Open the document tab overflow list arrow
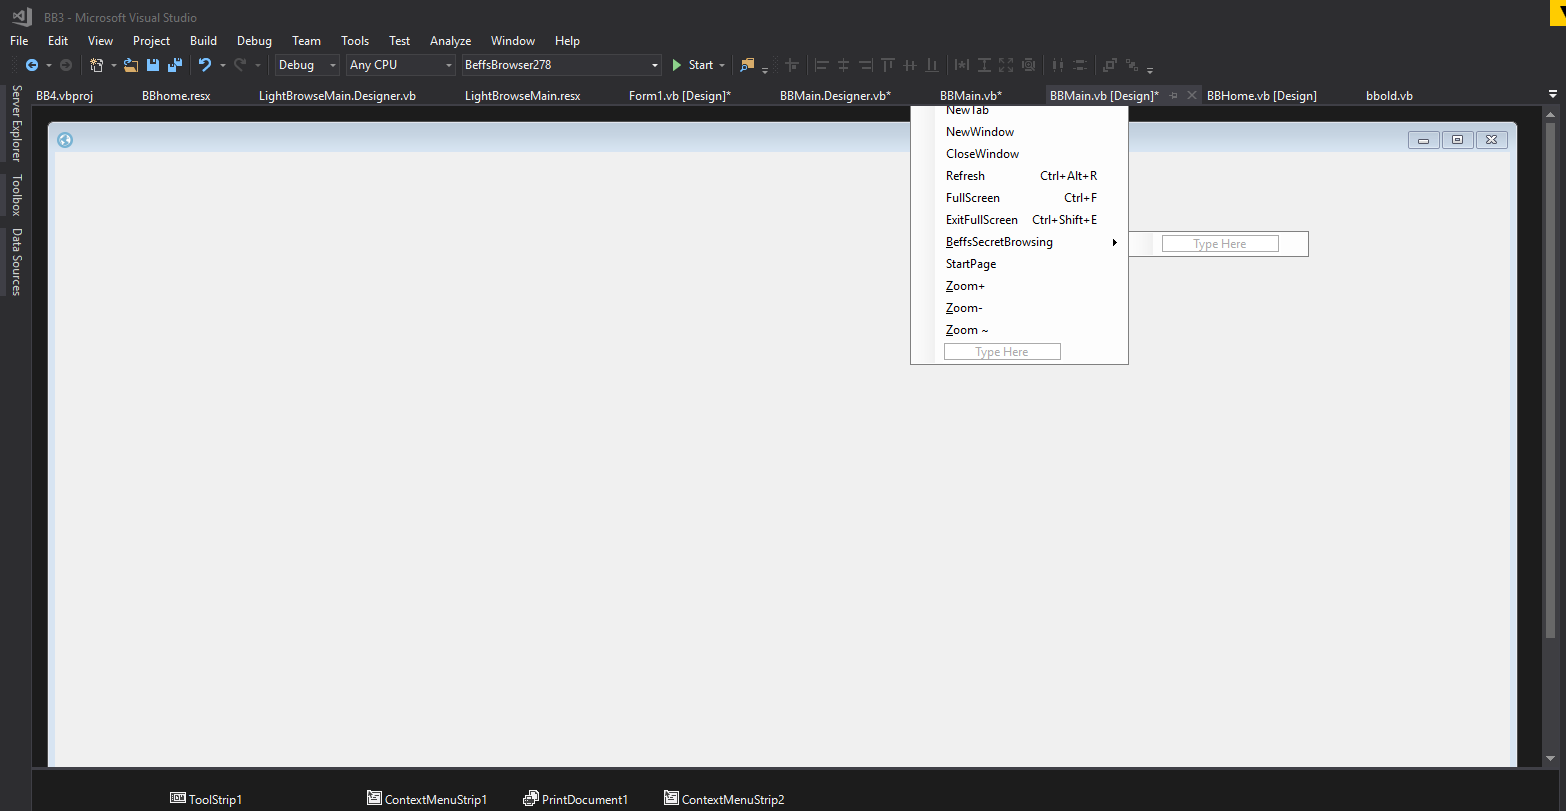Viewport: 1566px width, 811px height. point(1553,95)
